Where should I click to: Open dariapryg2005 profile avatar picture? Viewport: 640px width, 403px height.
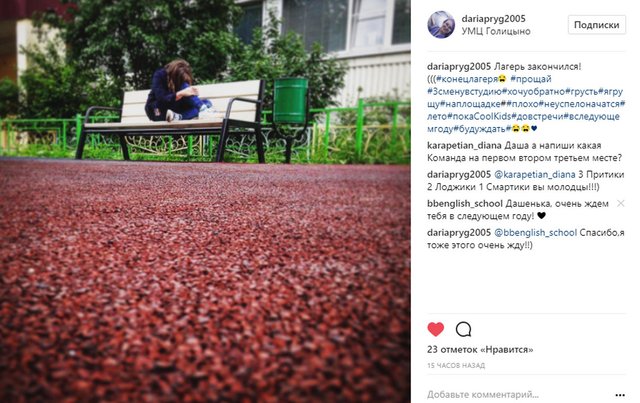coord(441,24)
